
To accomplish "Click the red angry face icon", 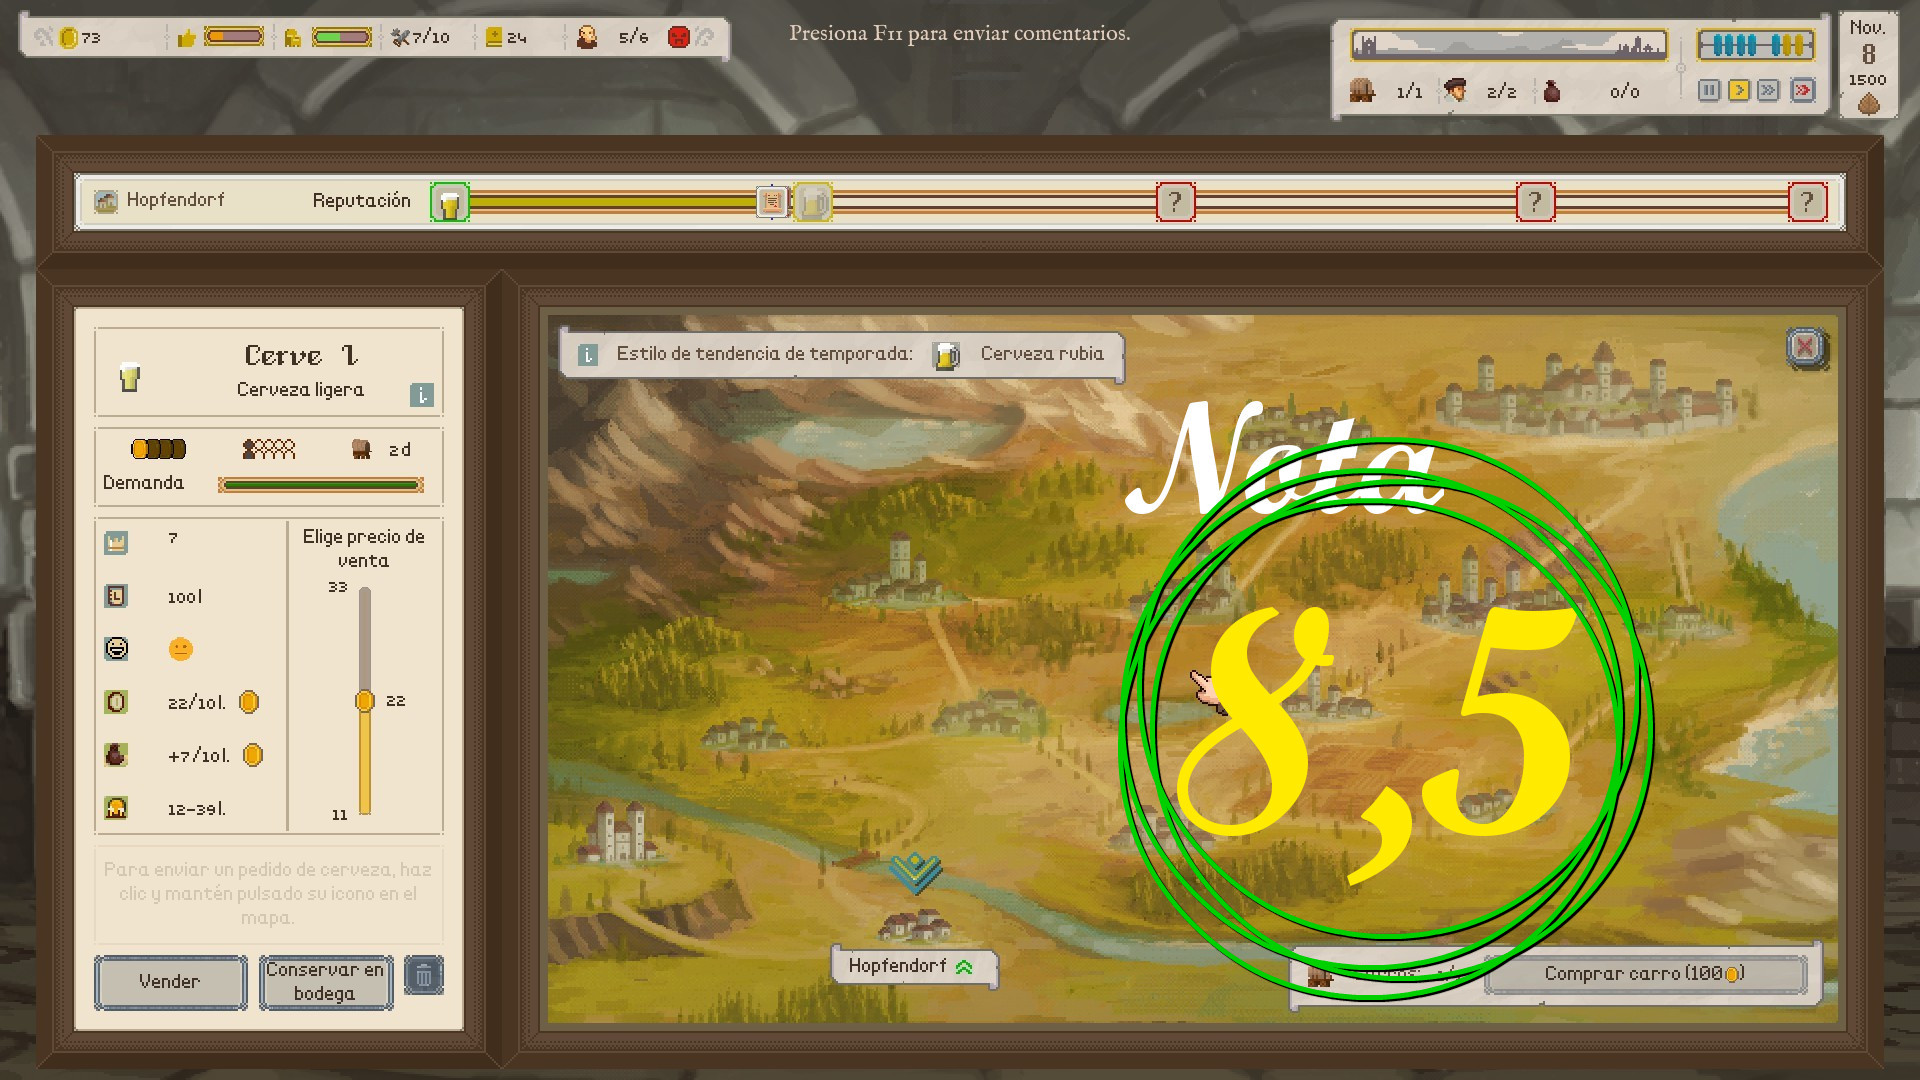I will [x=678, y=38].
